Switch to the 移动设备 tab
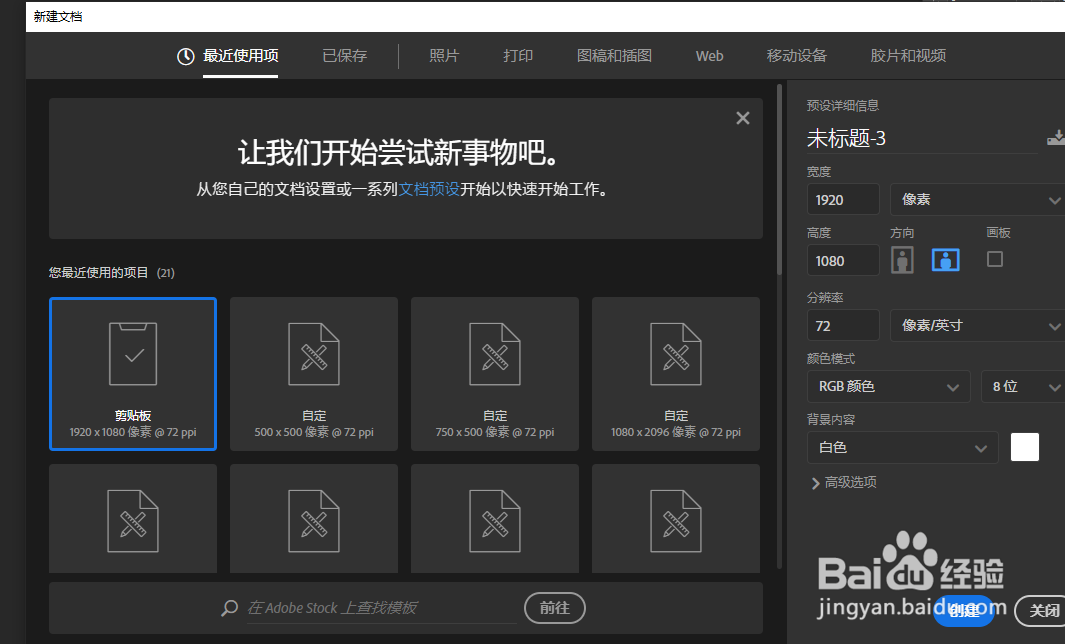Image resolution: width=1065 pixels, height=644 pixels. 796,56
